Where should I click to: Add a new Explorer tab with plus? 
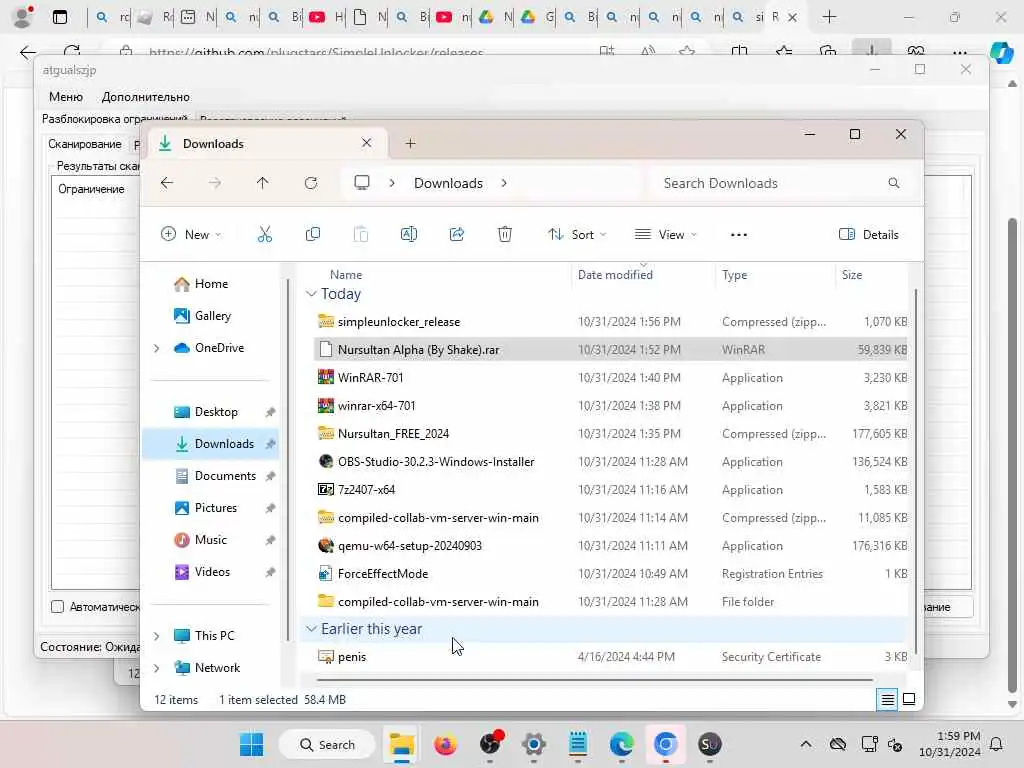pos(410,143)
